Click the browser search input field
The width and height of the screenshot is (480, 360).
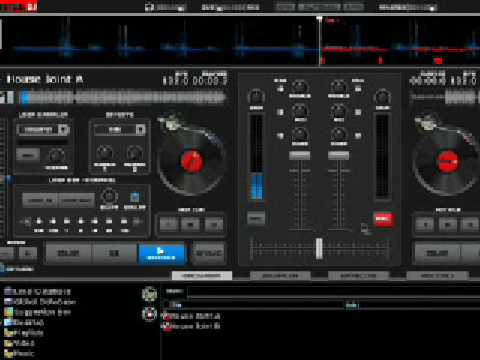tap(333, 292)
